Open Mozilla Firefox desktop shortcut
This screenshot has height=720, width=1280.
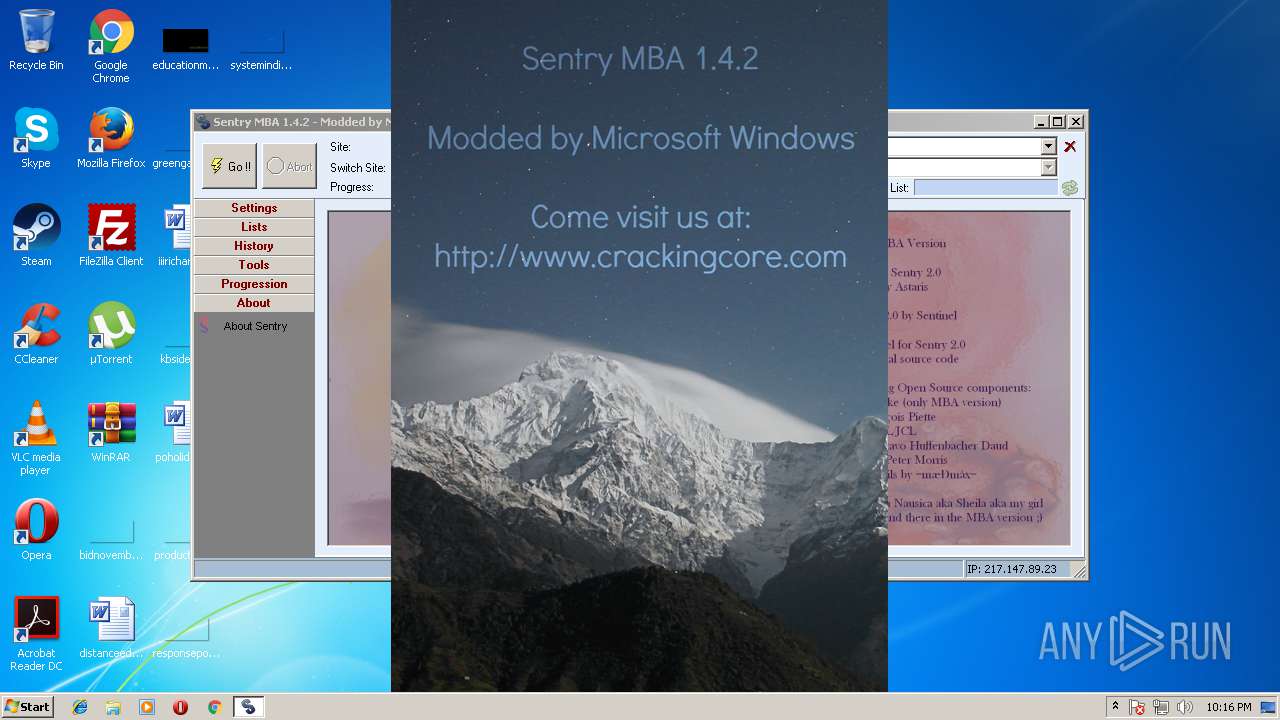[111, 139]
